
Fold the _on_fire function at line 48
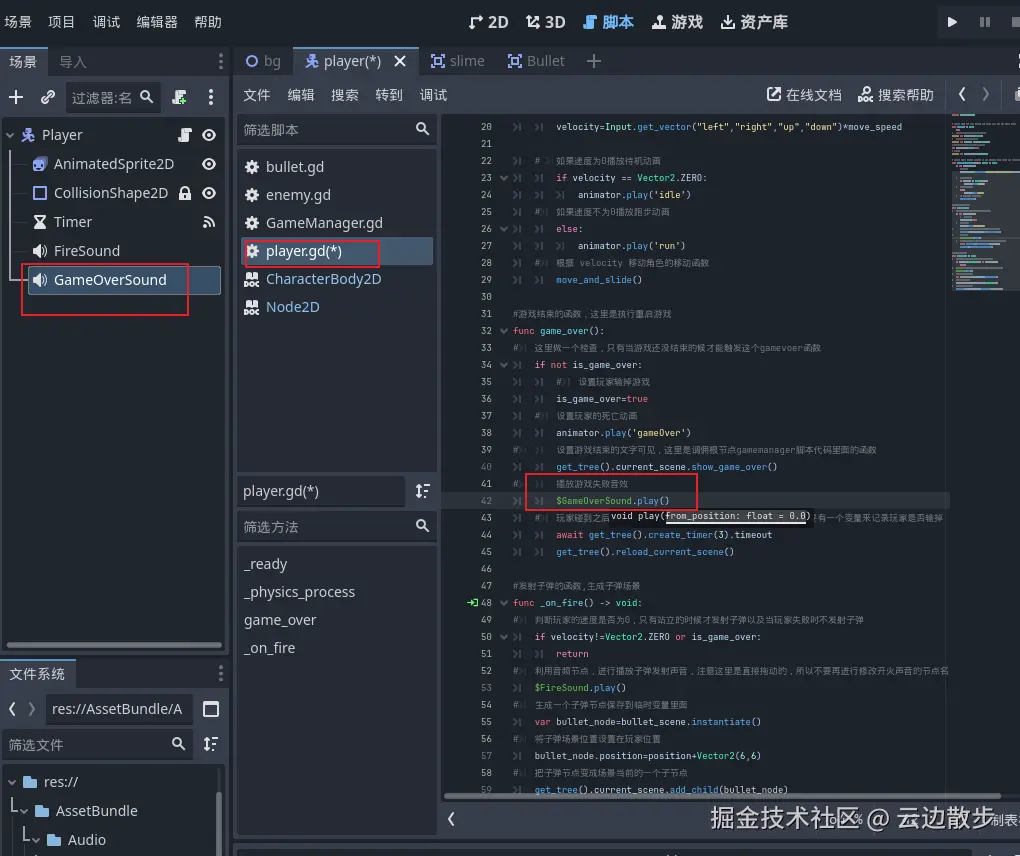[503, 603]
